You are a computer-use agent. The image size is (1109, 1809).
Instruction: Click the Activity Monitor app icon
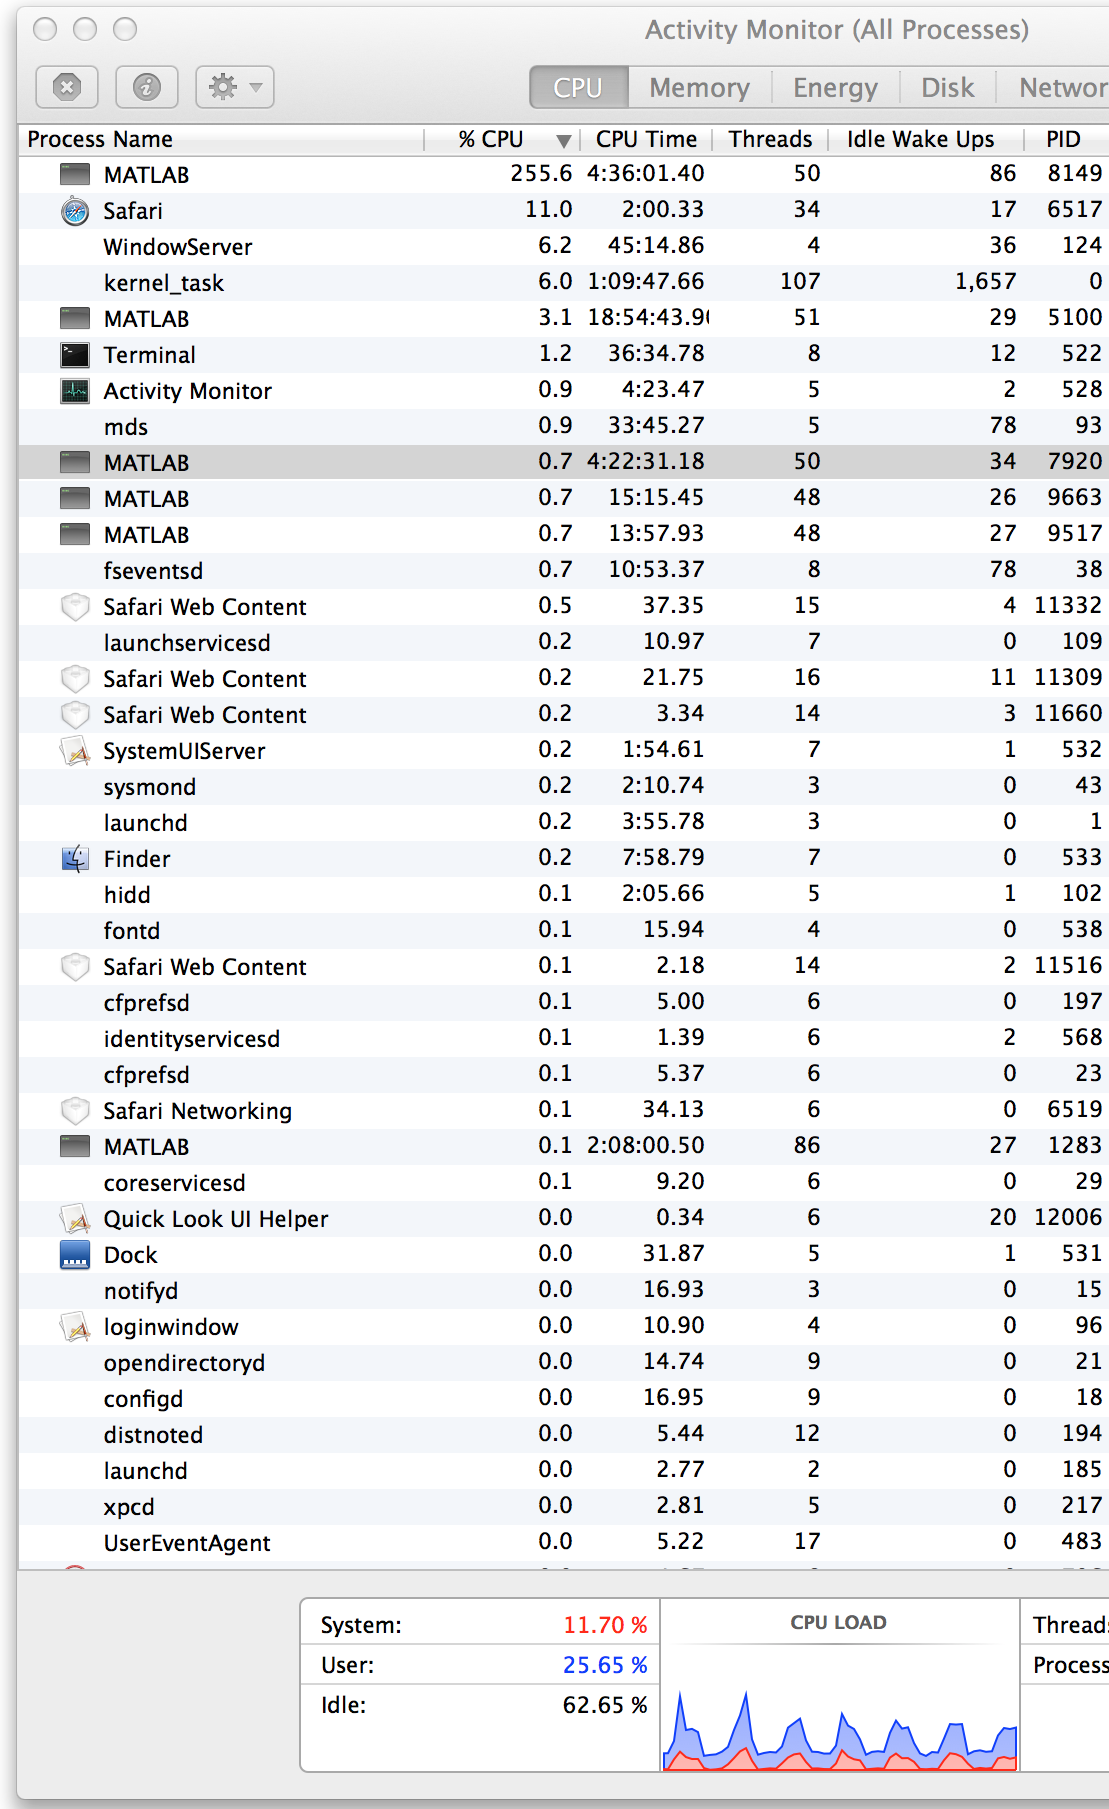tap(75, 391)
